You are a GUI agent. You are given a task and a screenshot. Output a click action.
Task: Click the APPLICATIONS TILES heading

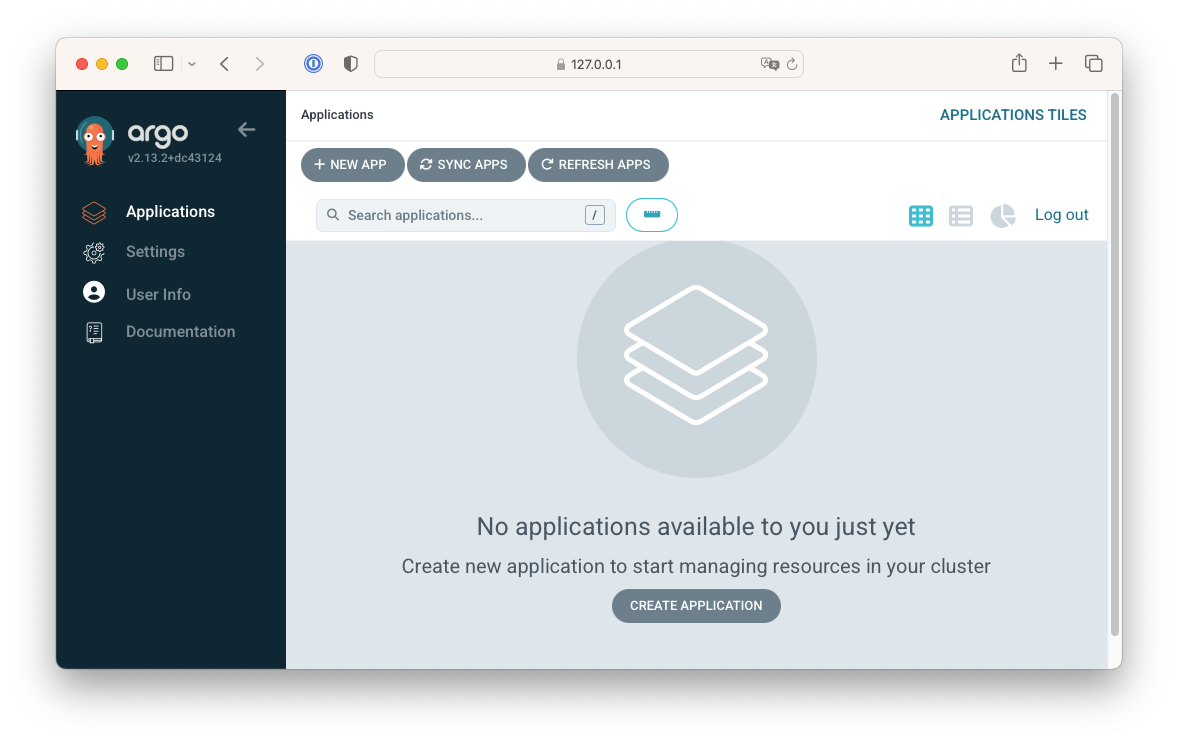1013,115
